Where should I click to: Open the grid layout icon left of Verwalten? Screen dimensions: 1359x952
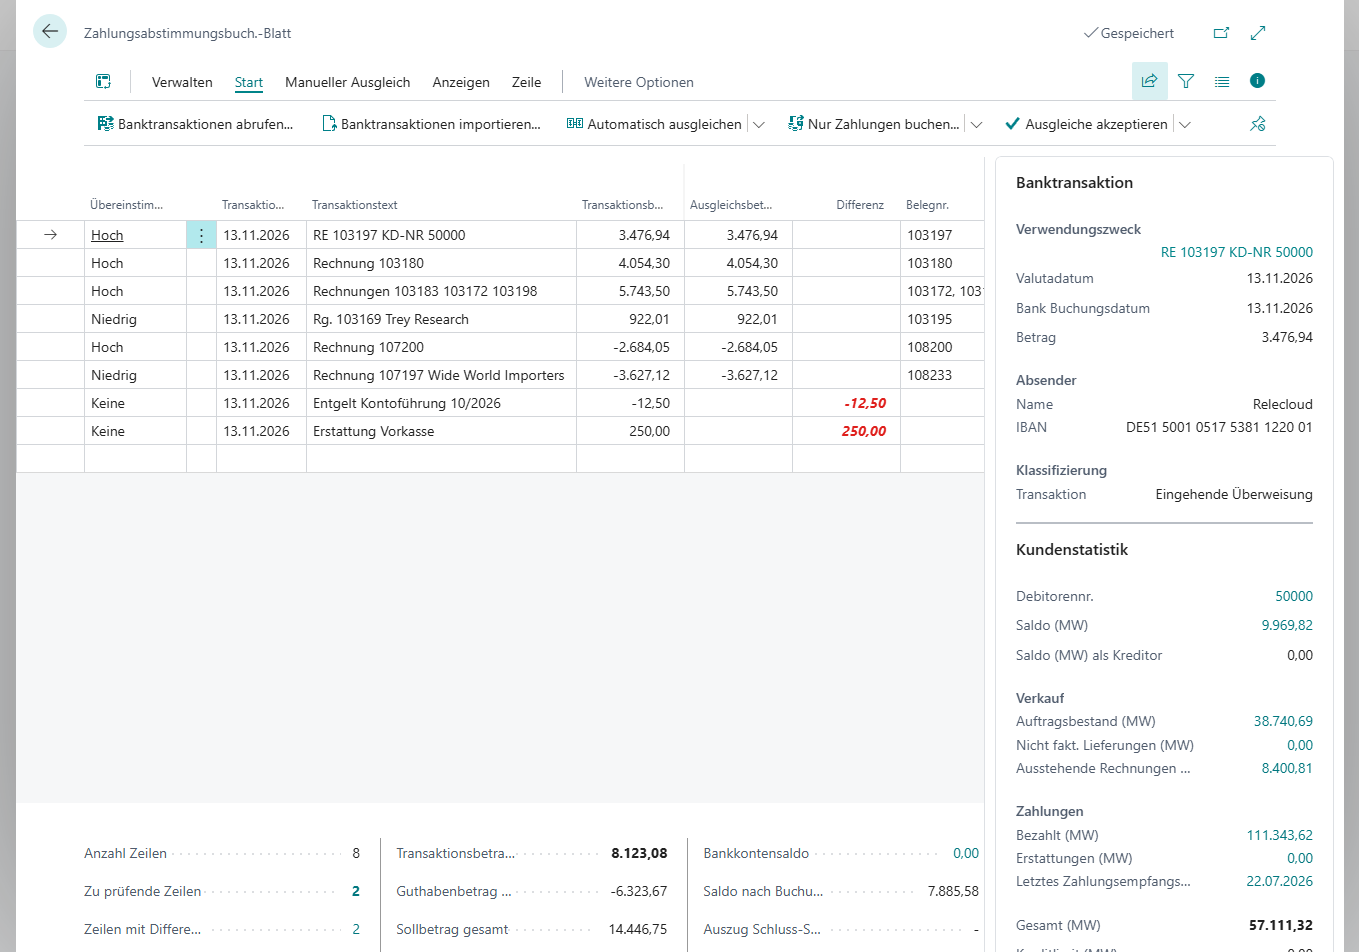point(103,82)
